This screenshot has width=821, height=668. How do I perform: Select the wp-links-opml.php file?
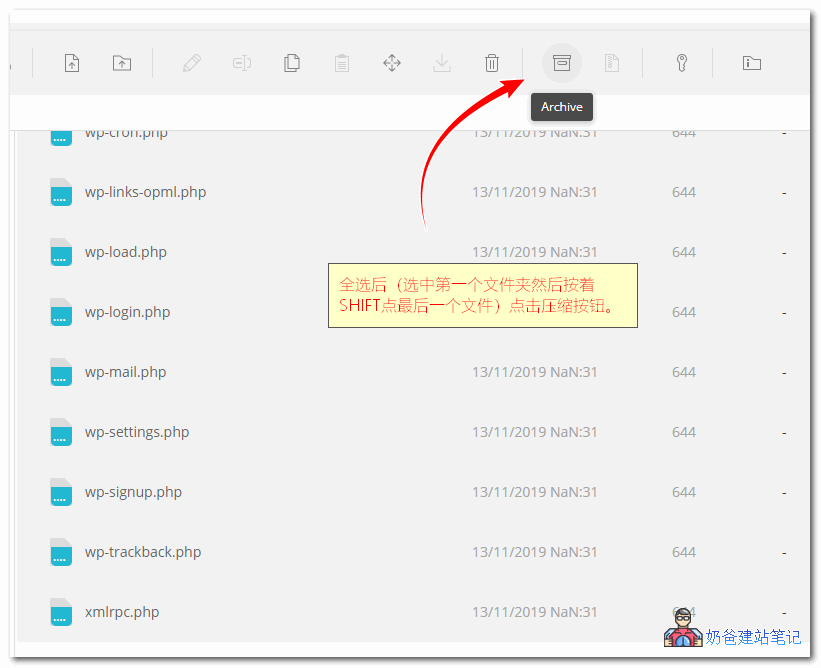[x=145, y=192]
